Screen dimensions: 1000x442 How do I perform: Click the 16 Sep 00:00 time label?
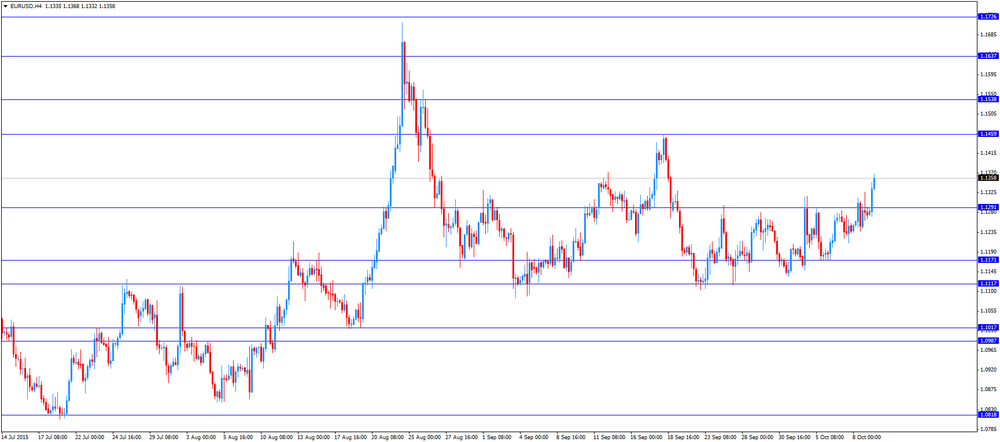point(647,438)
